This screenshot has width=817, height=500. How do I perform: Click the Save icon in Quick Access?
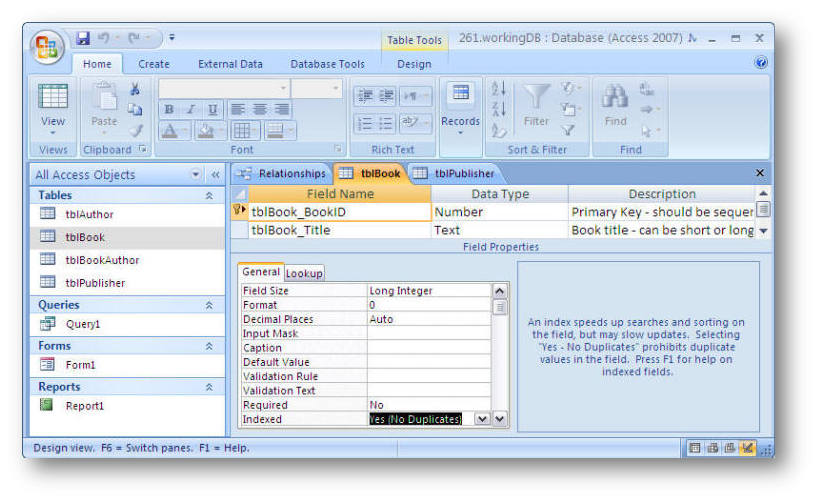pos(83,39)
